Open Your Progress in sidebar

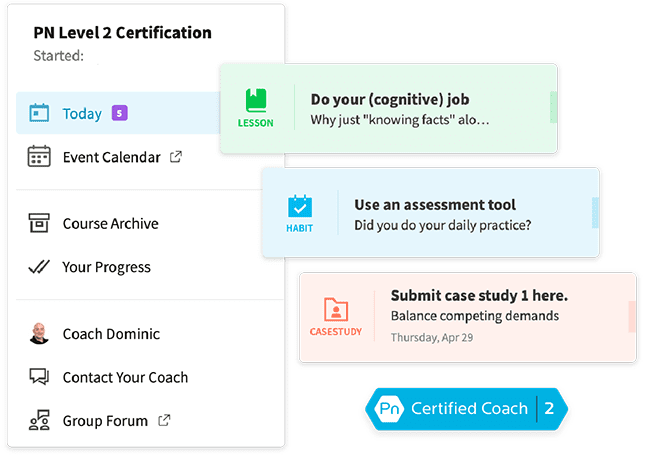106,267
